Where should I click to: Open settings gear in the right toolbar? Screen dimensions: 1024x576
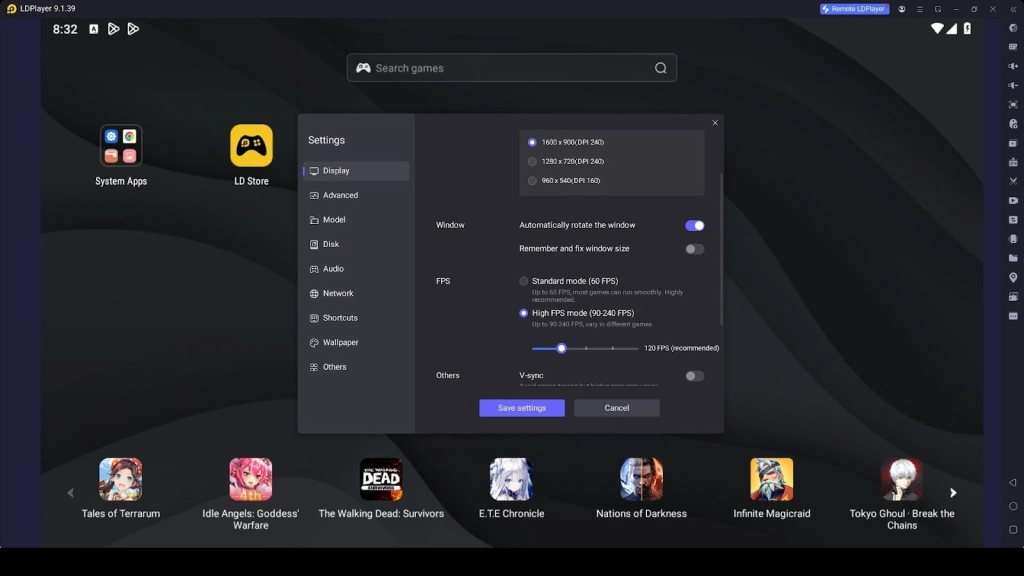pos(1013,28)
